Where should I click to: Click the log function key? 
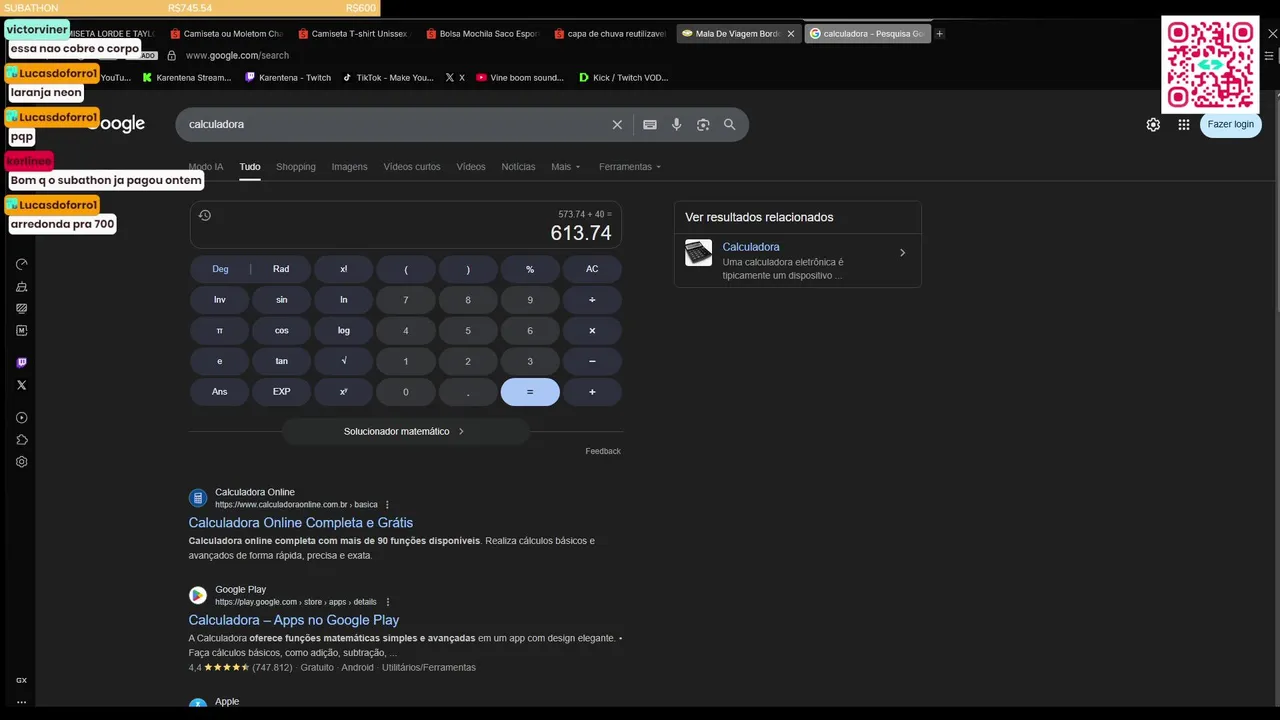(x=343, y=331)
